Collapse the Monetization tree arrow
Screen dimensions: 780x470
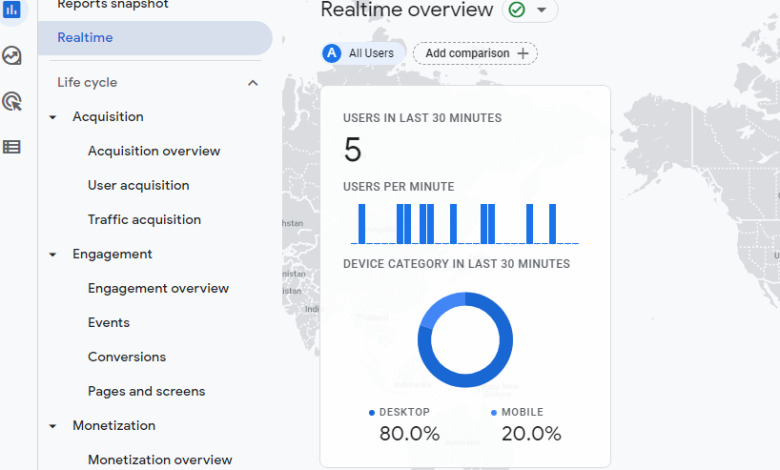click(53, 426)
